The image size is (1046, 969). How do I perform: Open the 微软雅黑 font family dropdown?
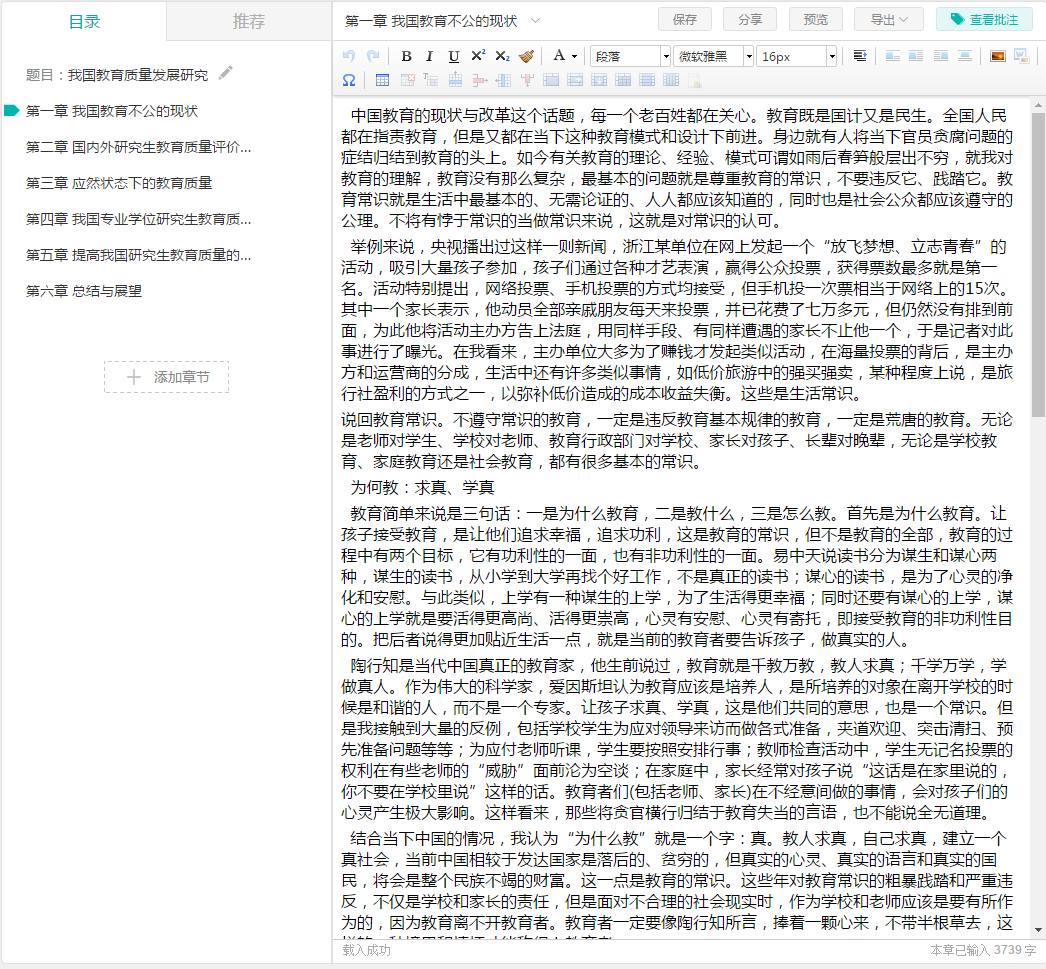[714, 56]
